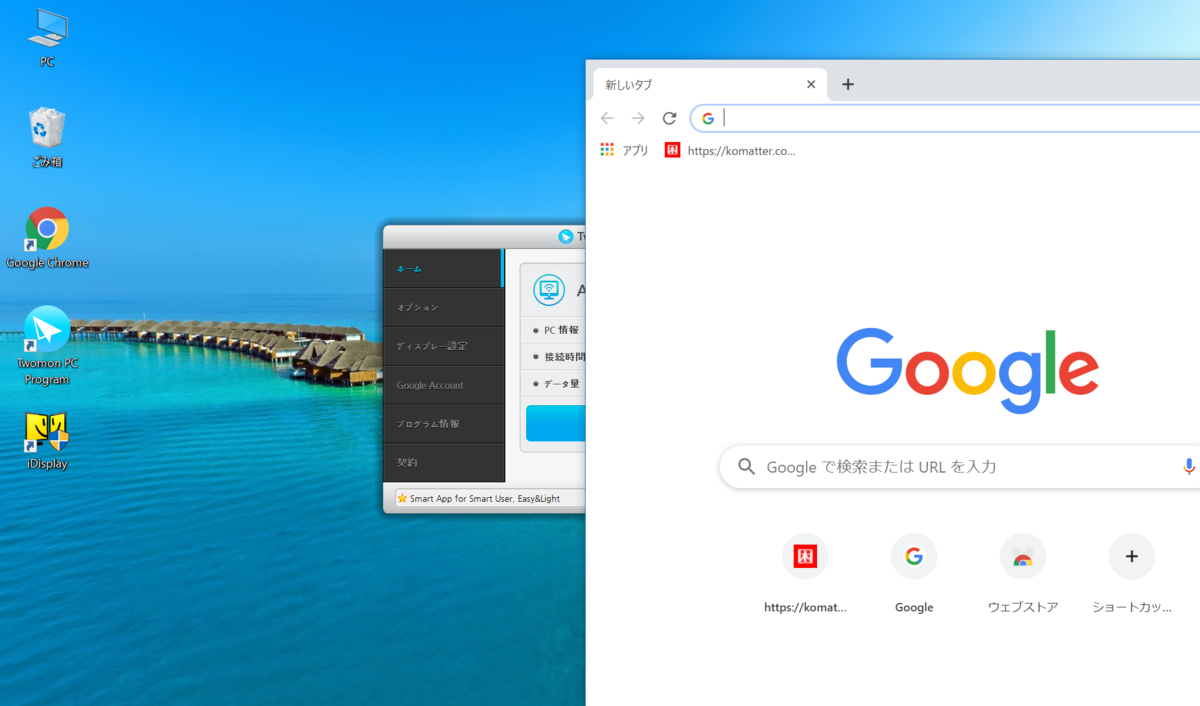
Task: Click Chrome's forward arrow
Action: pos(638,118)
